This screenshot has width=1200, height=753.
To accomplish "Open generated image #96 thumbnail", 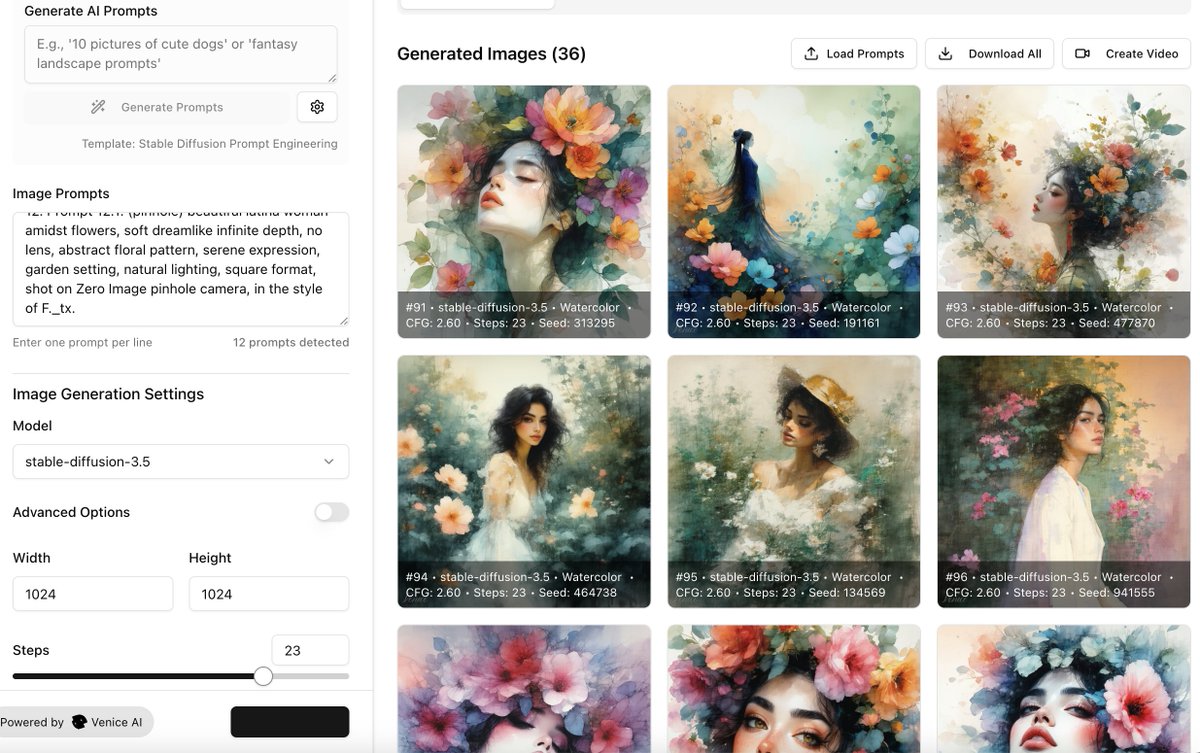I will (x=1064, y=481).
